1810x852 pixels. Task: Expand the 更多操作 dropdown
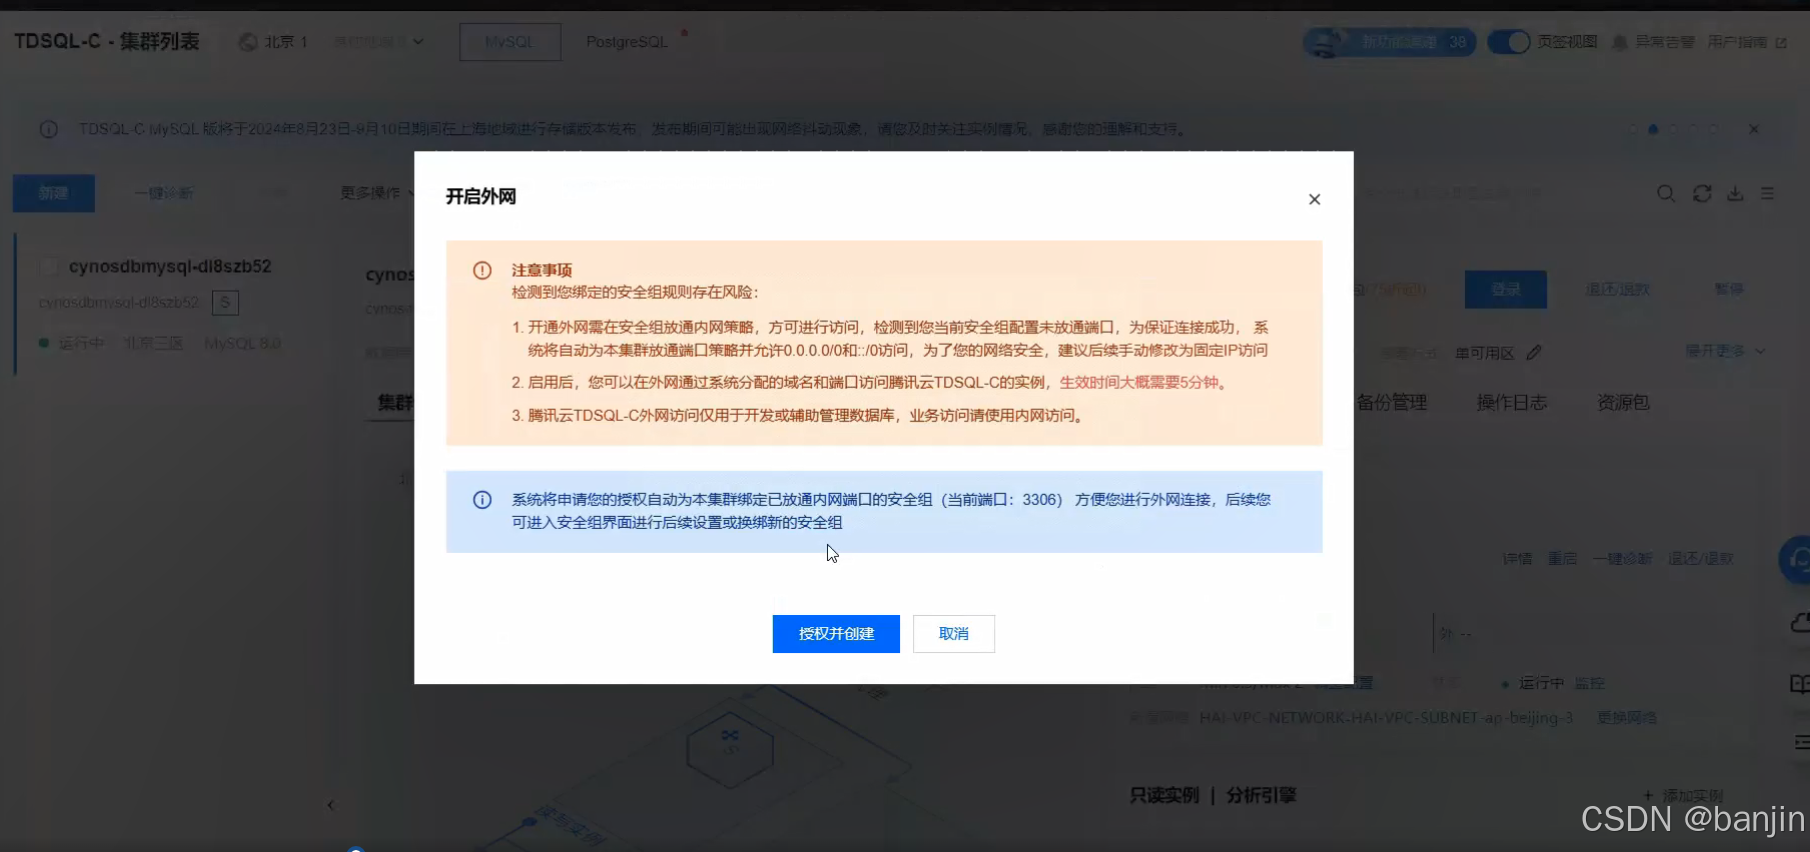click(x=377, y=193)
